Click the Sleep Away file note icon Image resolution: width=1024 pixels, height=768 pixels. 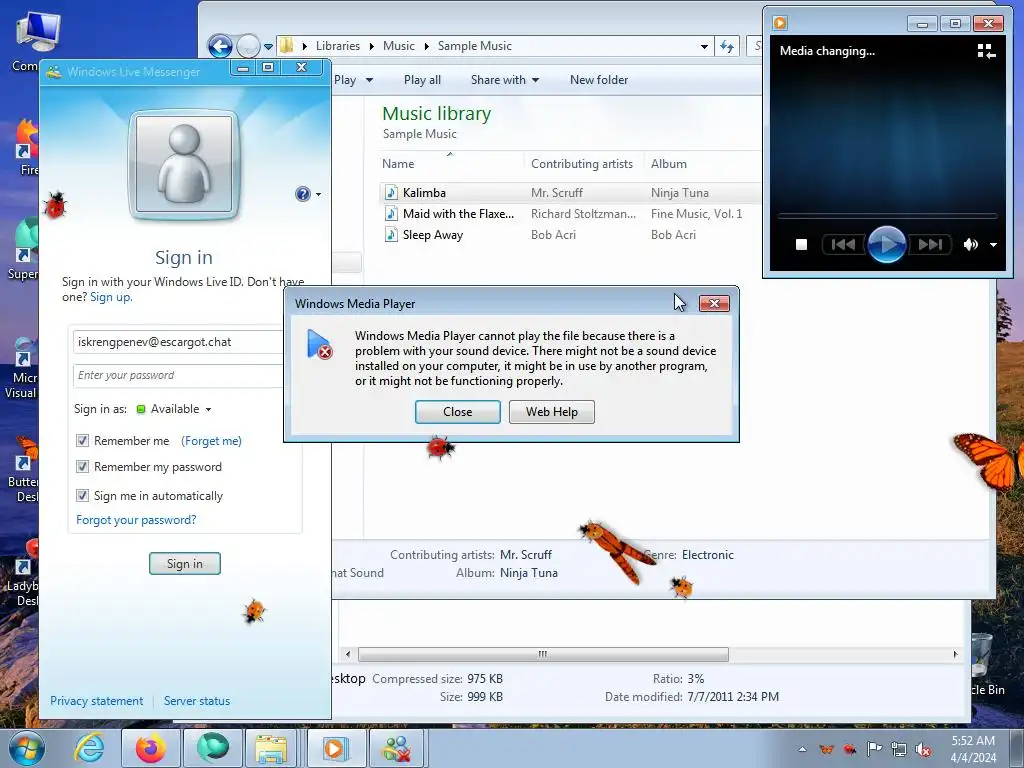point(391,234)
